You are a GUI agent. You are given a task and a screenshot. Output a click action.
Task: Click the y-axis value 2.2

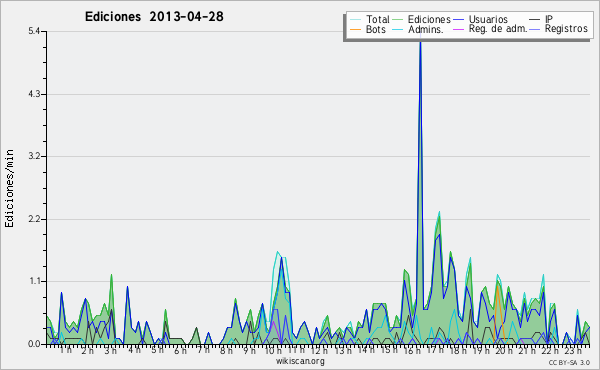click(34, 219)
